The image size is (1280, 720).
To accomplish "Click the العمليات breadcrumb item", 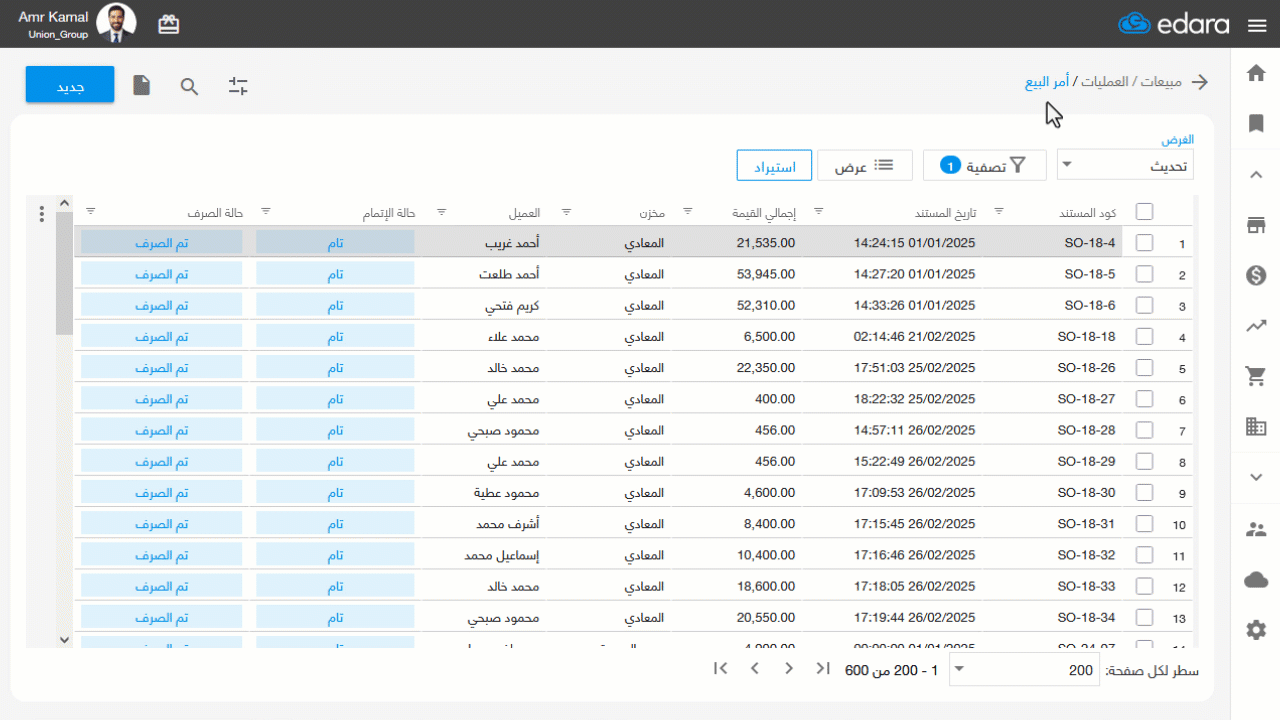I will click(x=1106, y=82).
